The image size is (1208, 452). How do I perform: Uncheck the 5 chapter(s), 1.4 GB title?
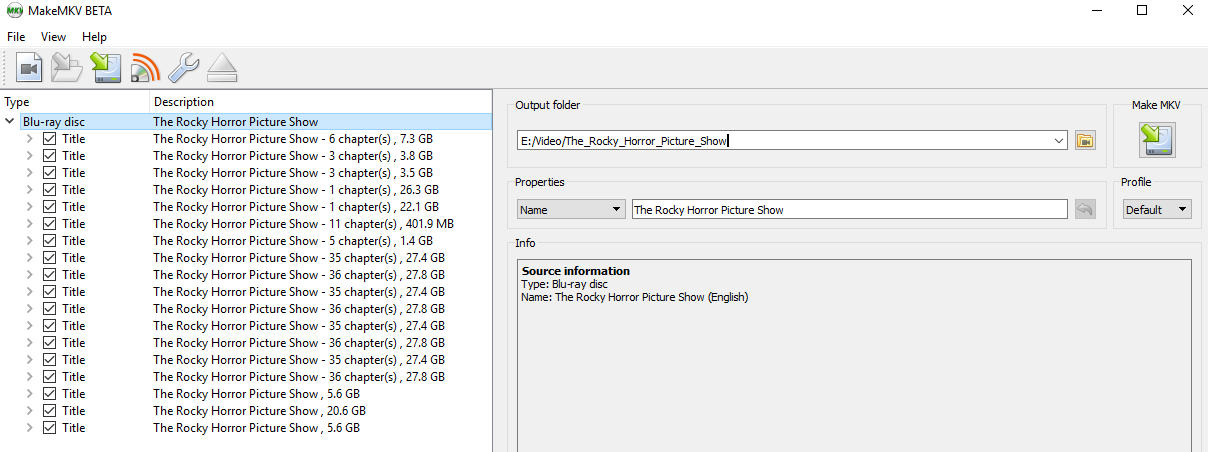(x=49, y=241)
